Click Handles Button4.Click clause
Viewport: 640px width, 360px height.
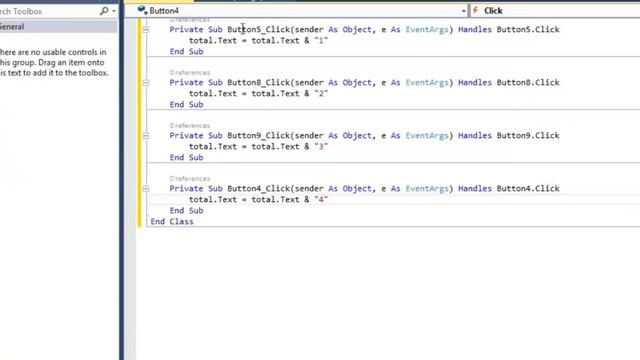pos(509,189)
